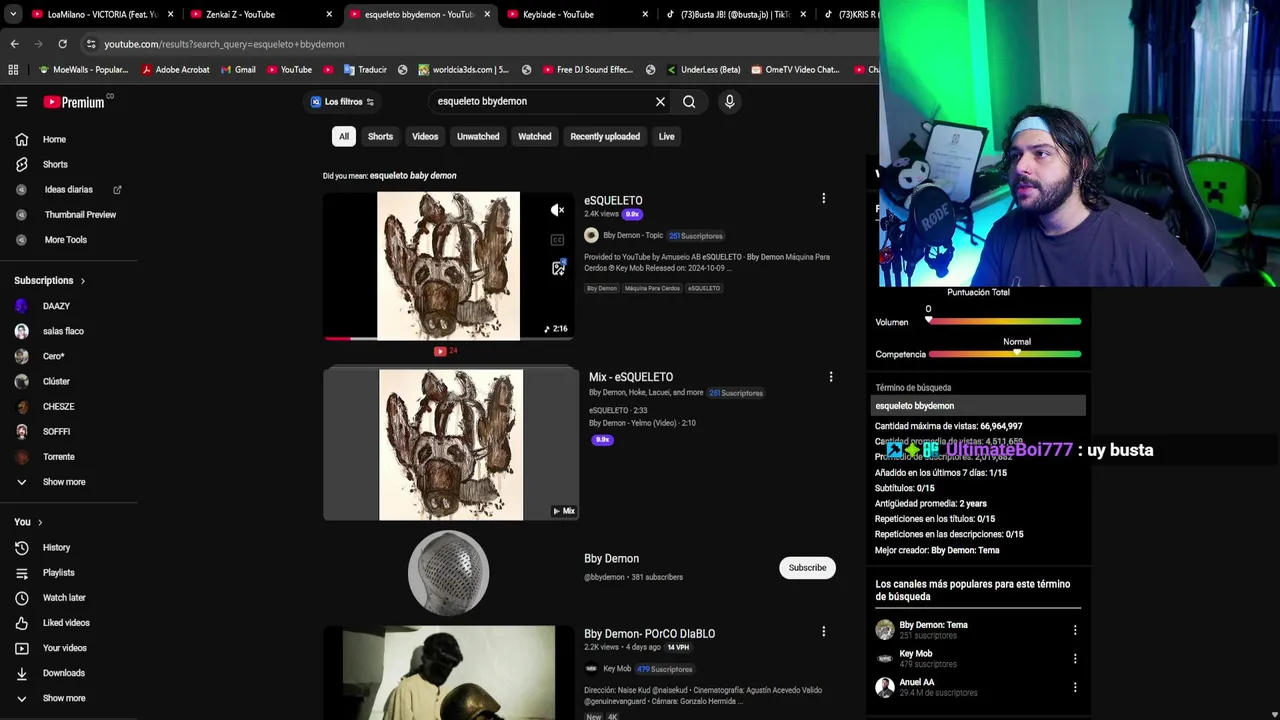Unmute the eSQUELETO video preview

coord(557,210)
